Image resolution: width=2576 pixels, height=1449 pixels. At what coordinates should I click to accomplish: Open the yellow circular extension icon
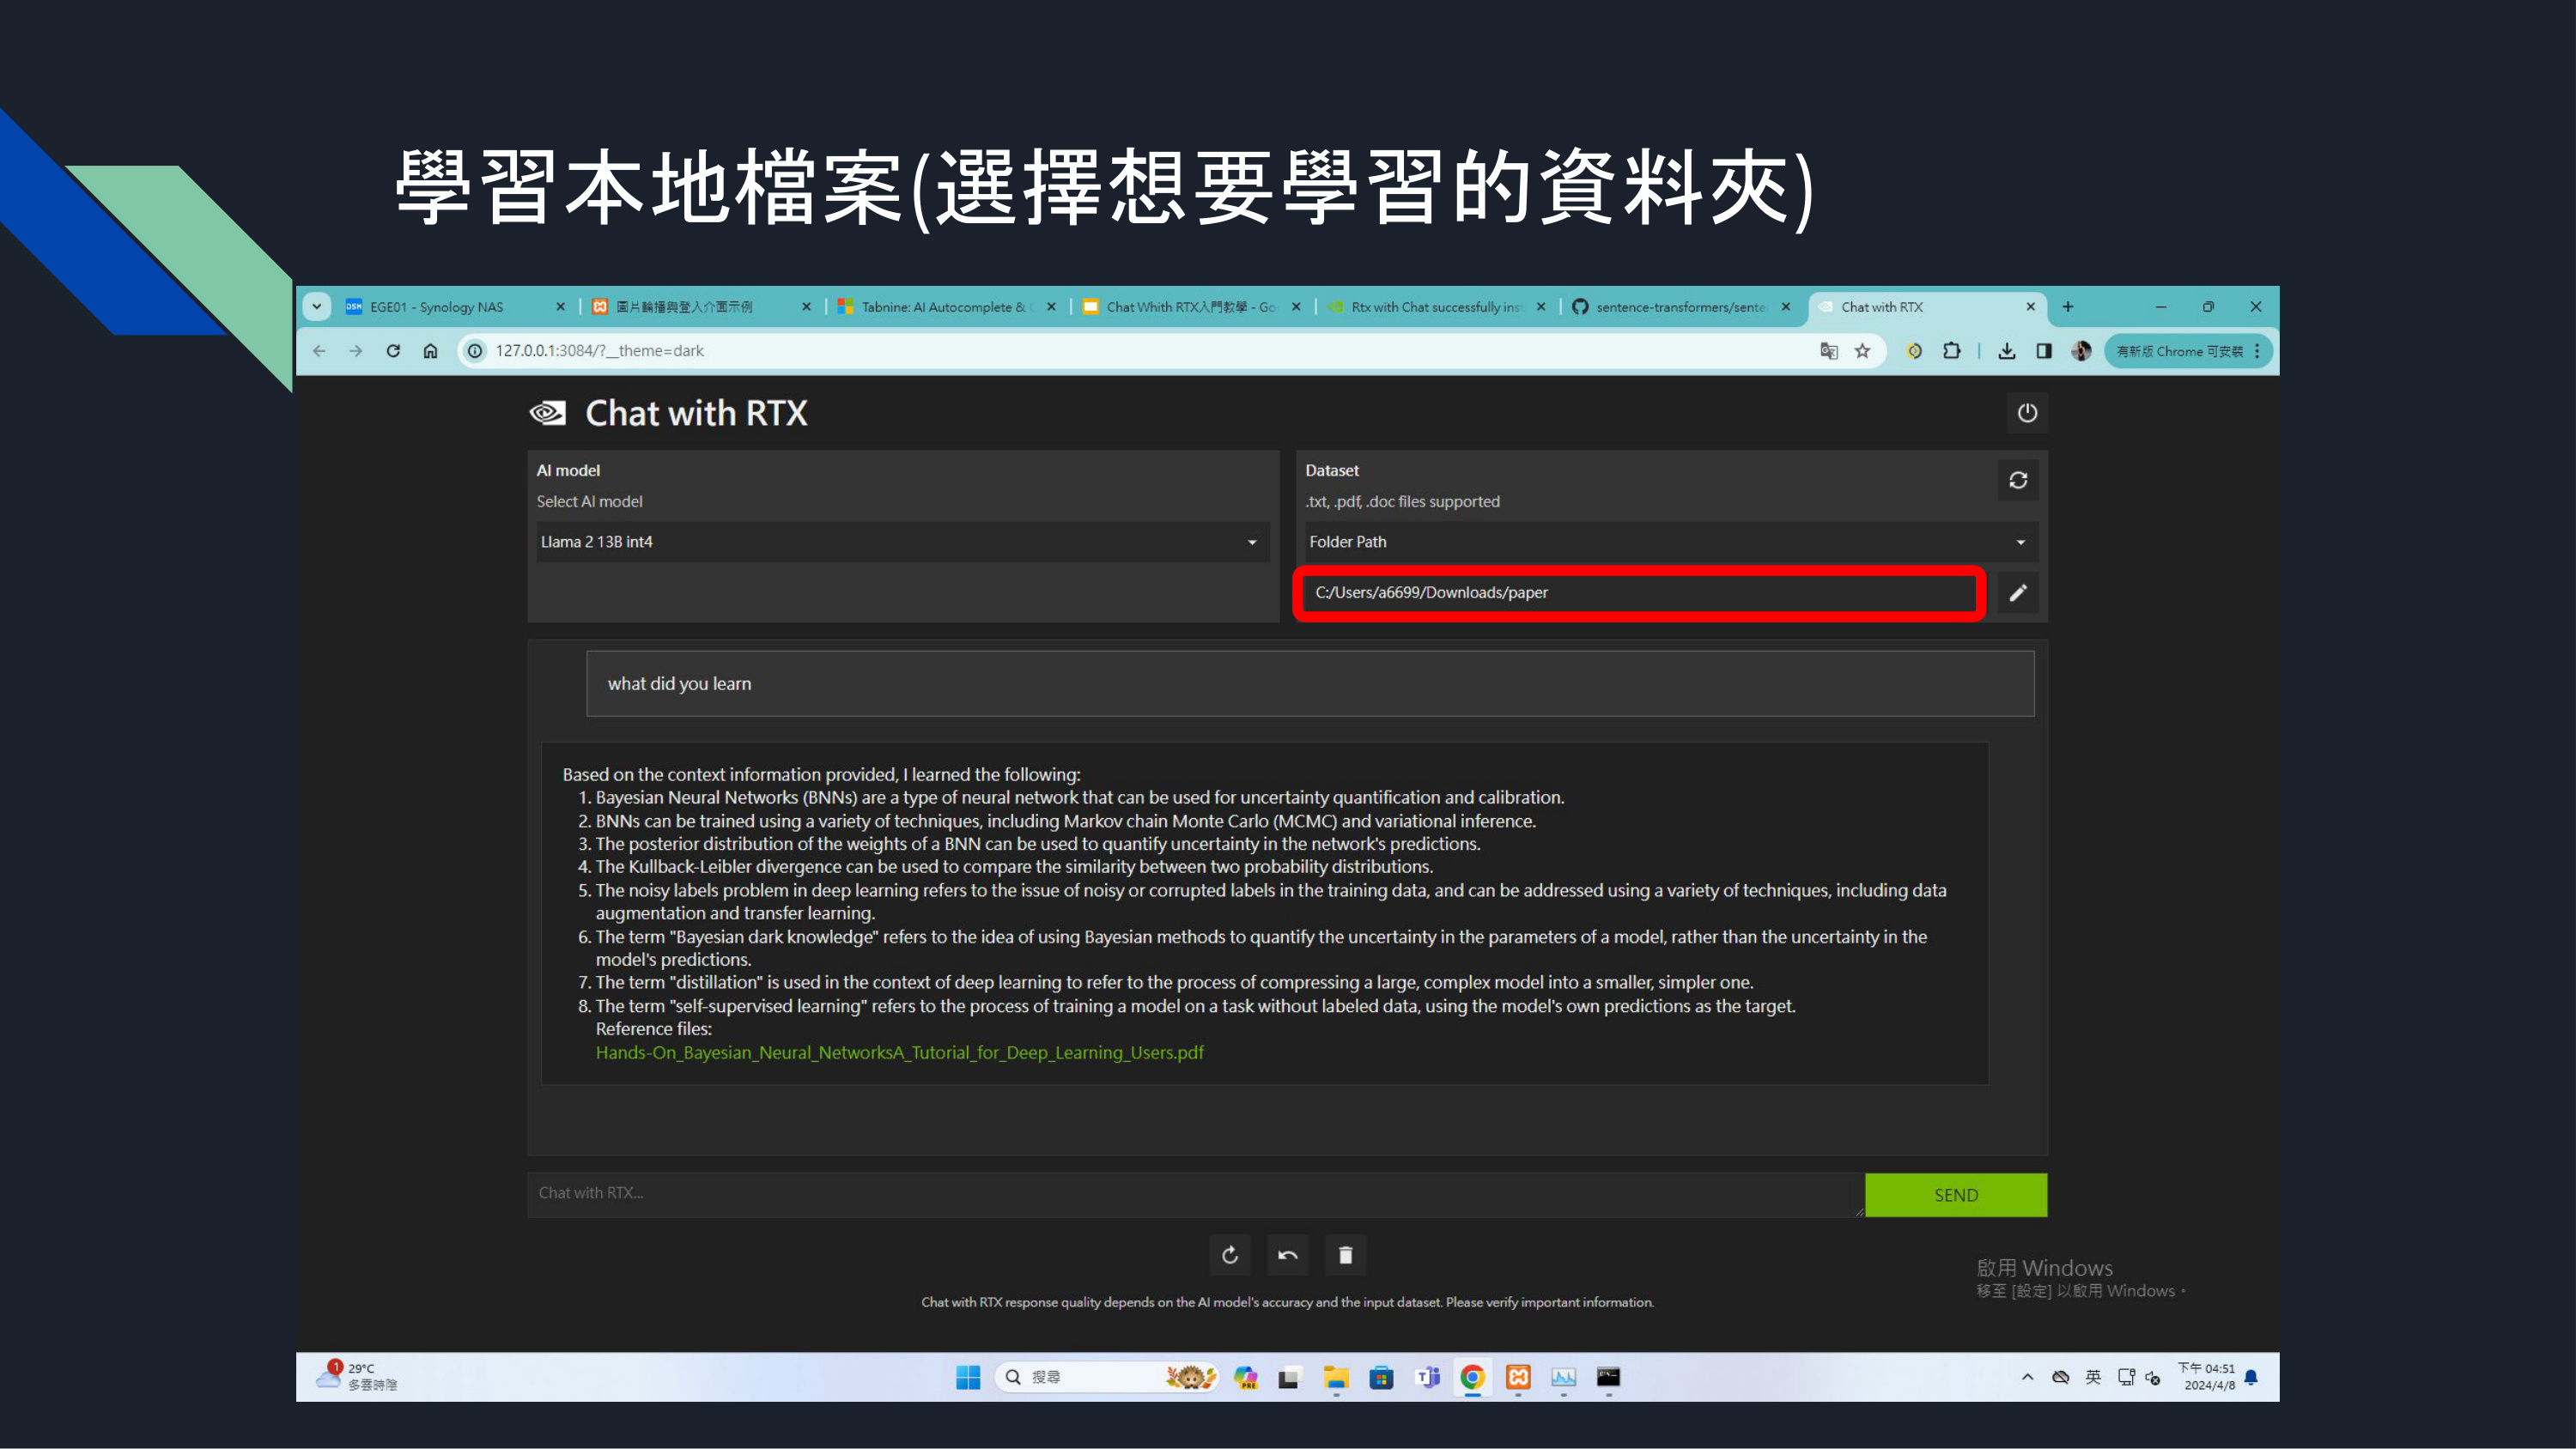[1914, 351]
